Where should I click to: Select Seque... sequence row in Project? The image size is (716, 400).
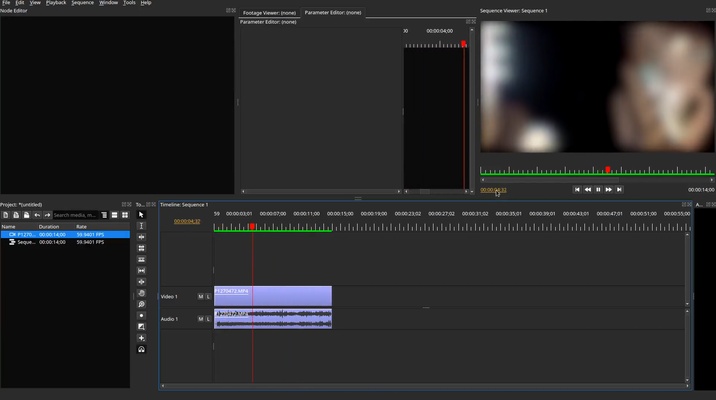(65, 242)
